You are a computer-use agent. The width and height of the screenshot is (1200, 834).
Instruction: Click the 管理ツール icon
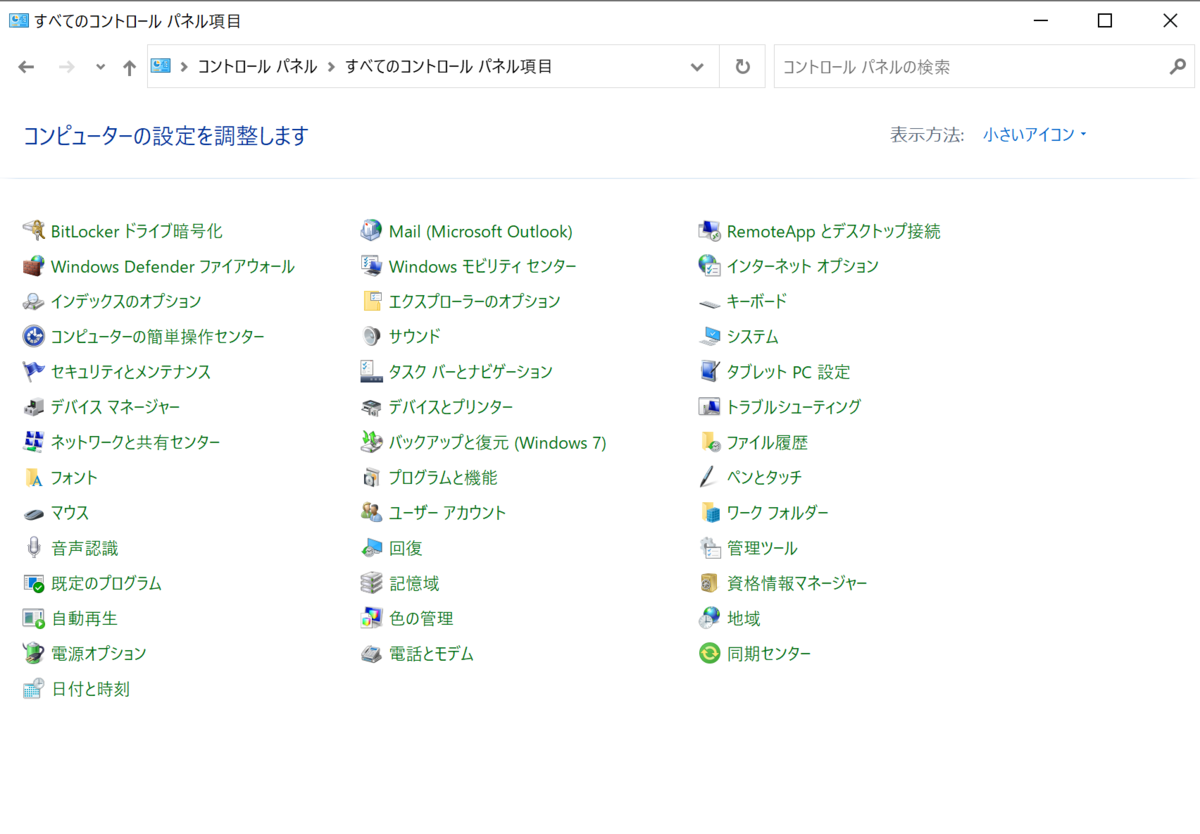click(710, 548)
